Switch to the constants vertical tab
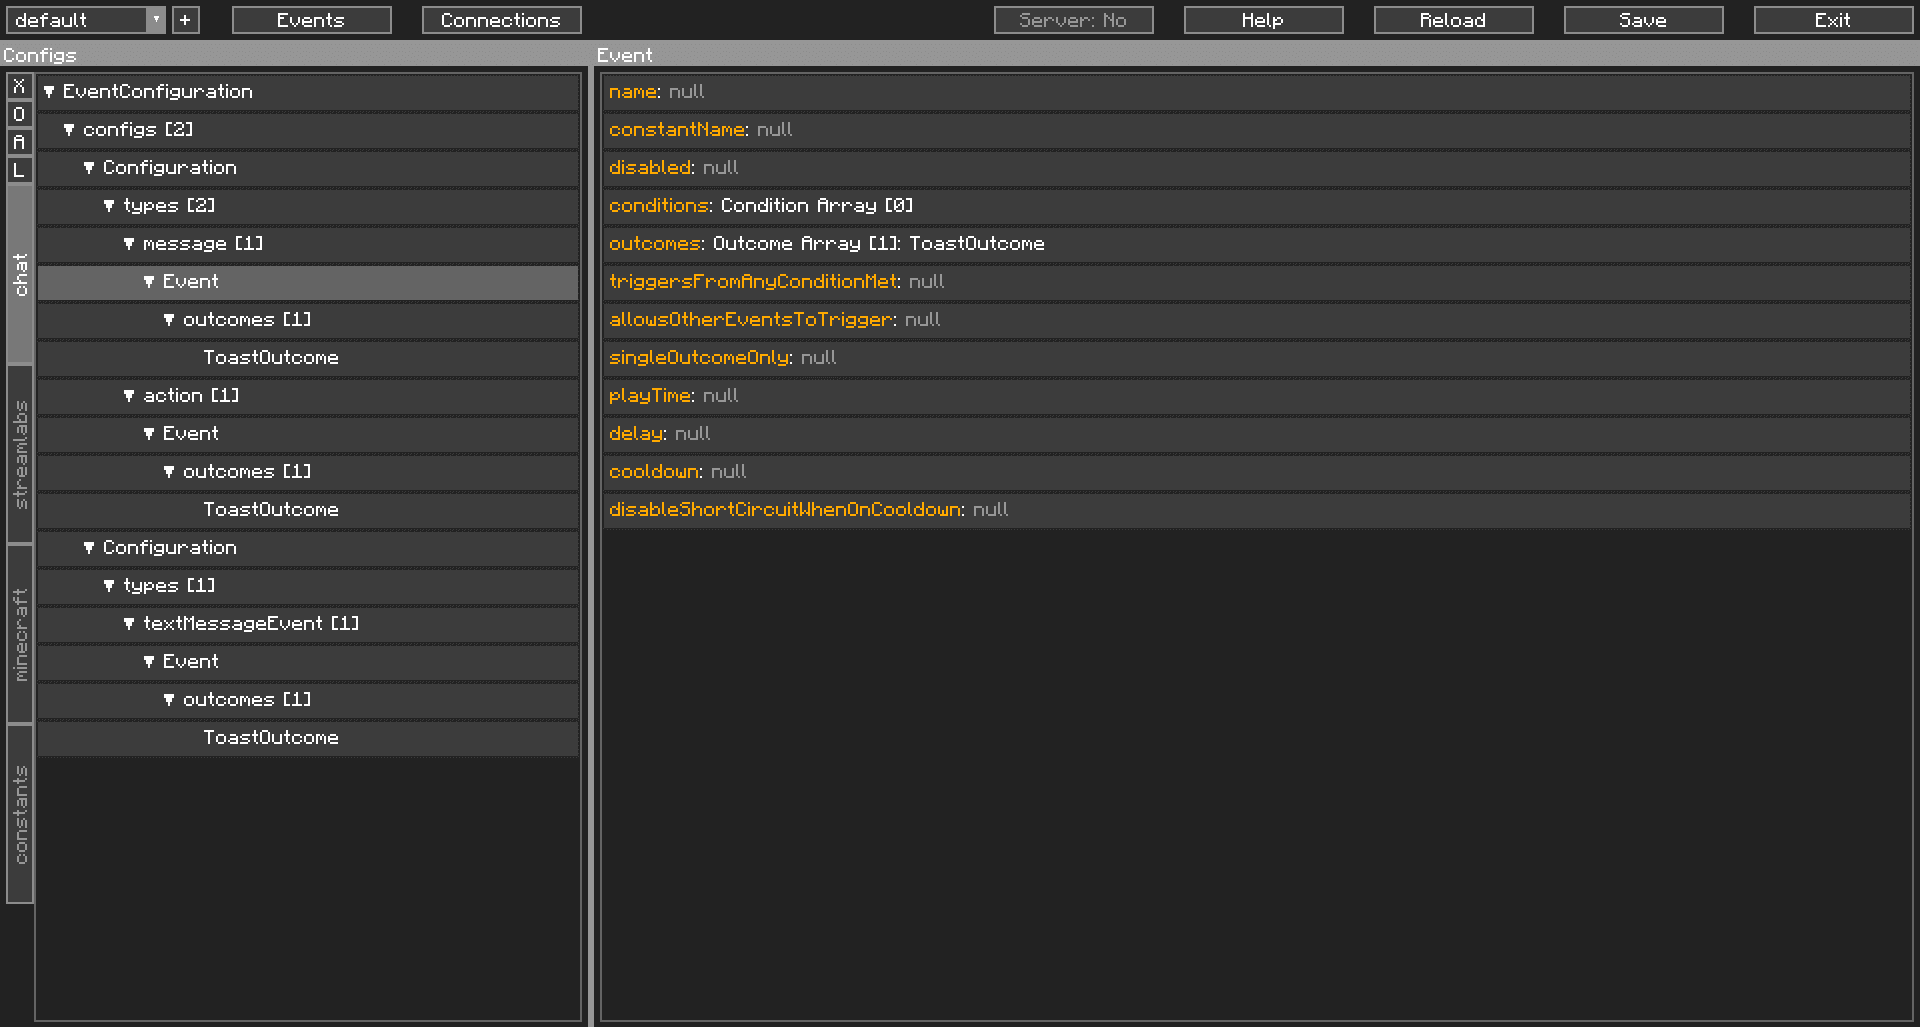Viewport: 1920px width, 1027px height. tap(20, 815)
